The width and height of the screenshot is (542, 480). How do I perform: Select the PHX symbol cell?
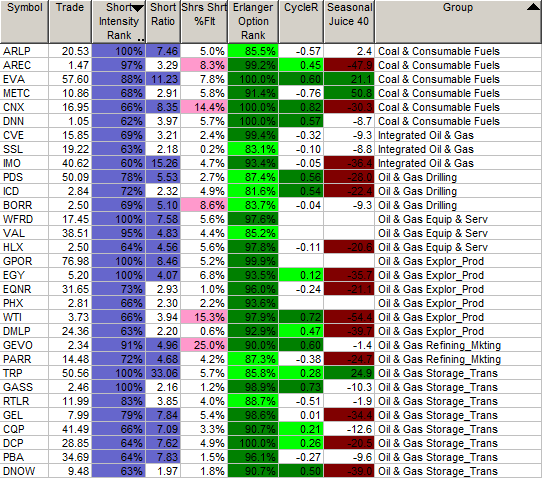click(24, 303)
